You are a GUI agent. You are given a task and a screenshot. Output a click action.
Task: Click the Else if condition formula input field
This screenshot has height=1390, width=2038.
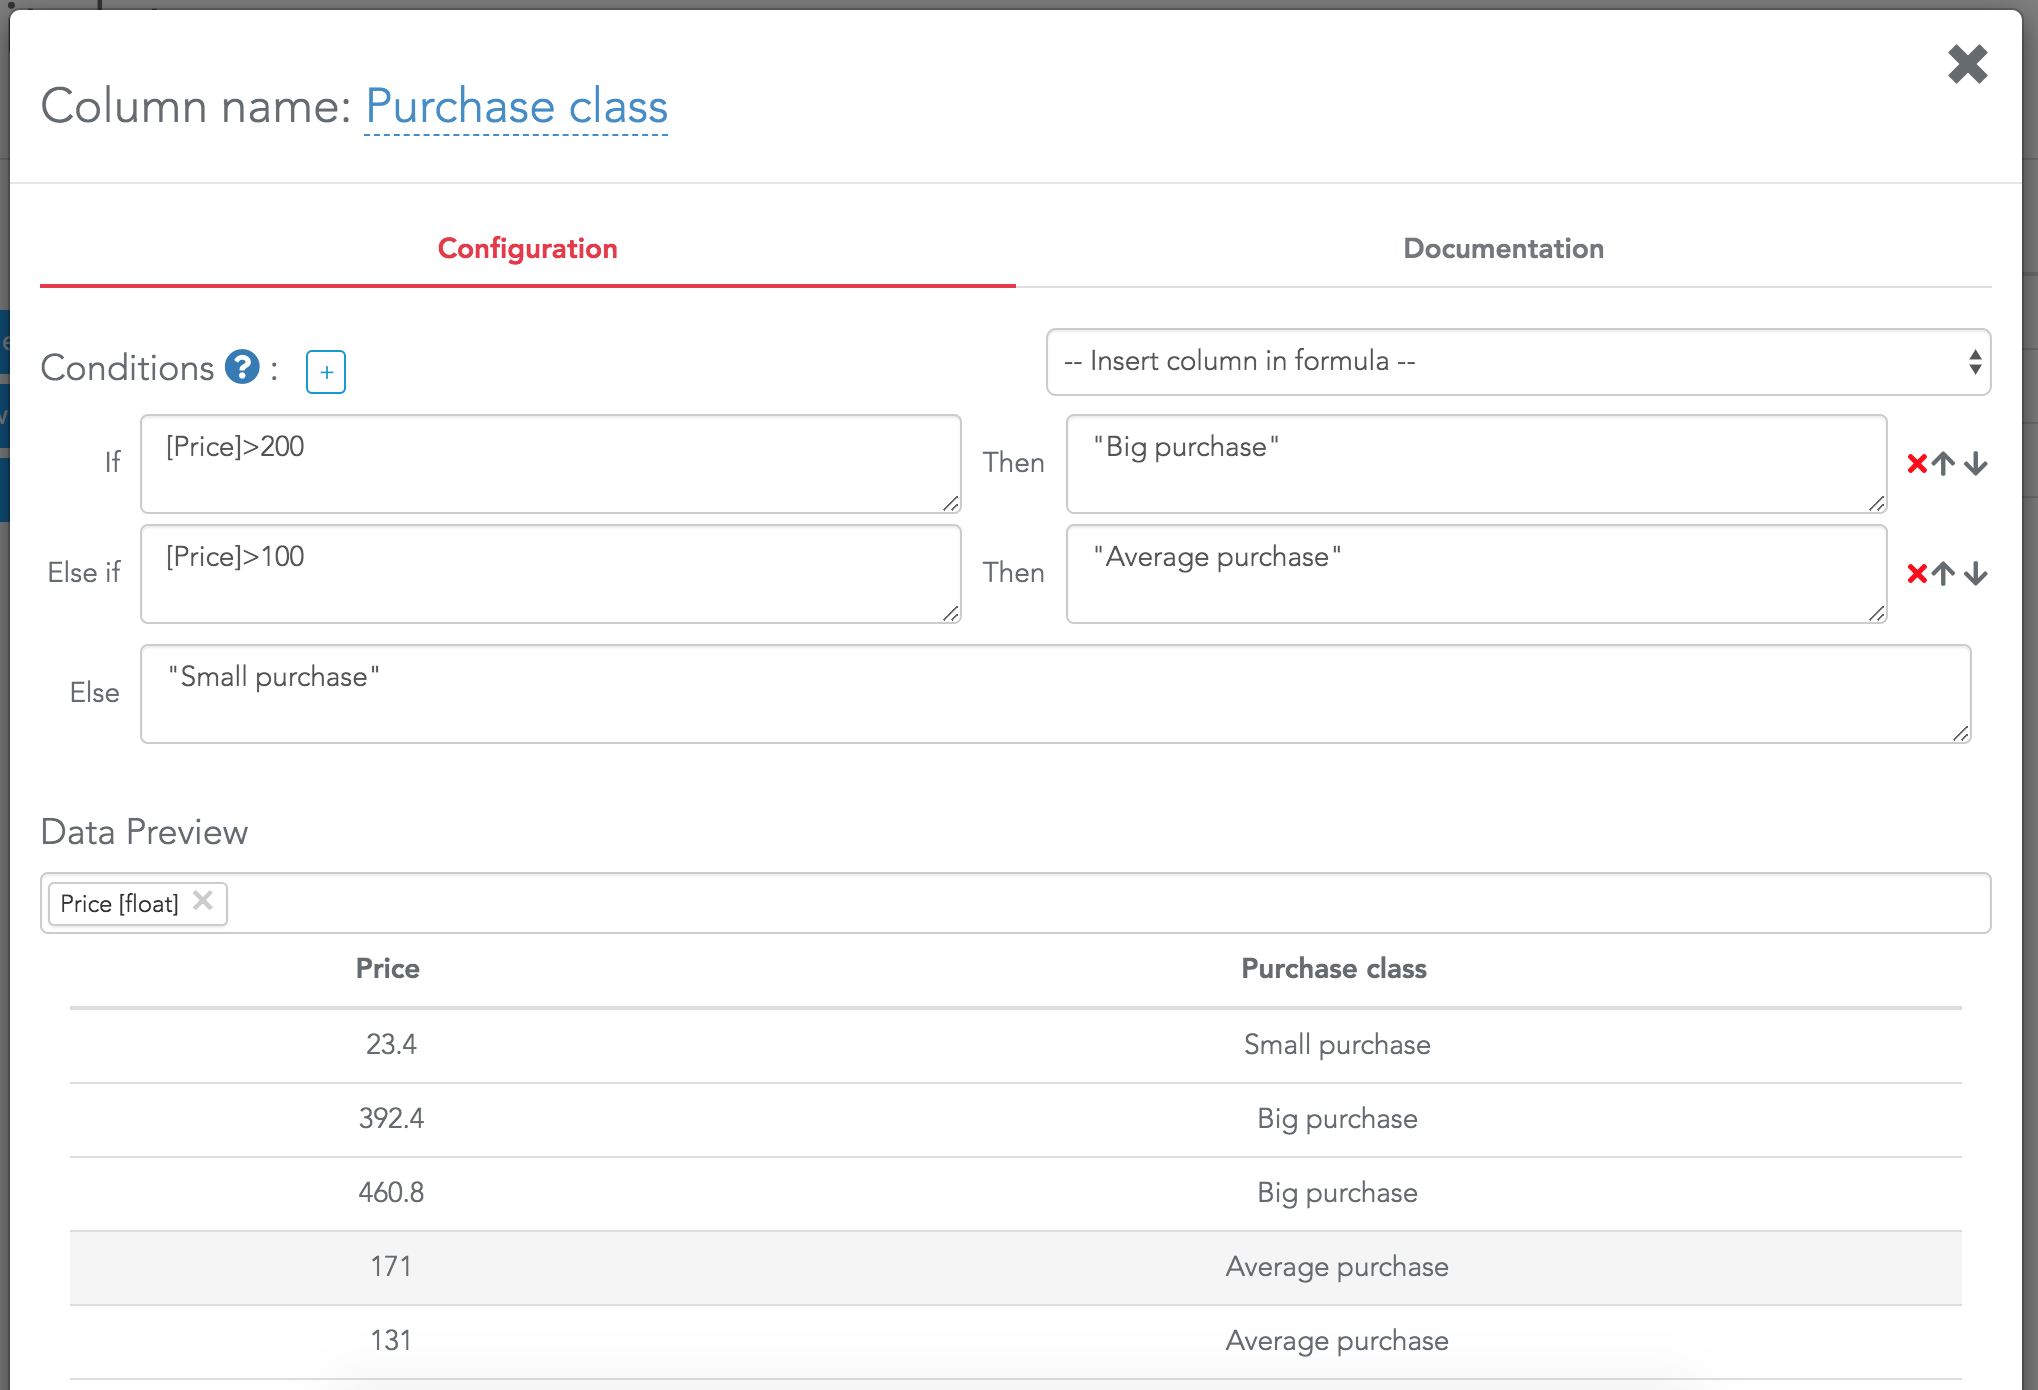coord(550,573)
